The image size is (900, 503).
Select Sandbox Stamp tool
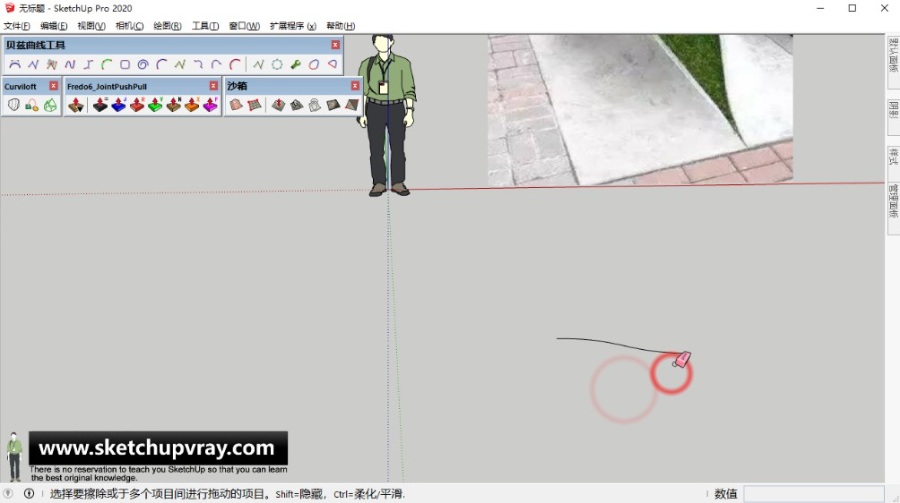[297, 105]
